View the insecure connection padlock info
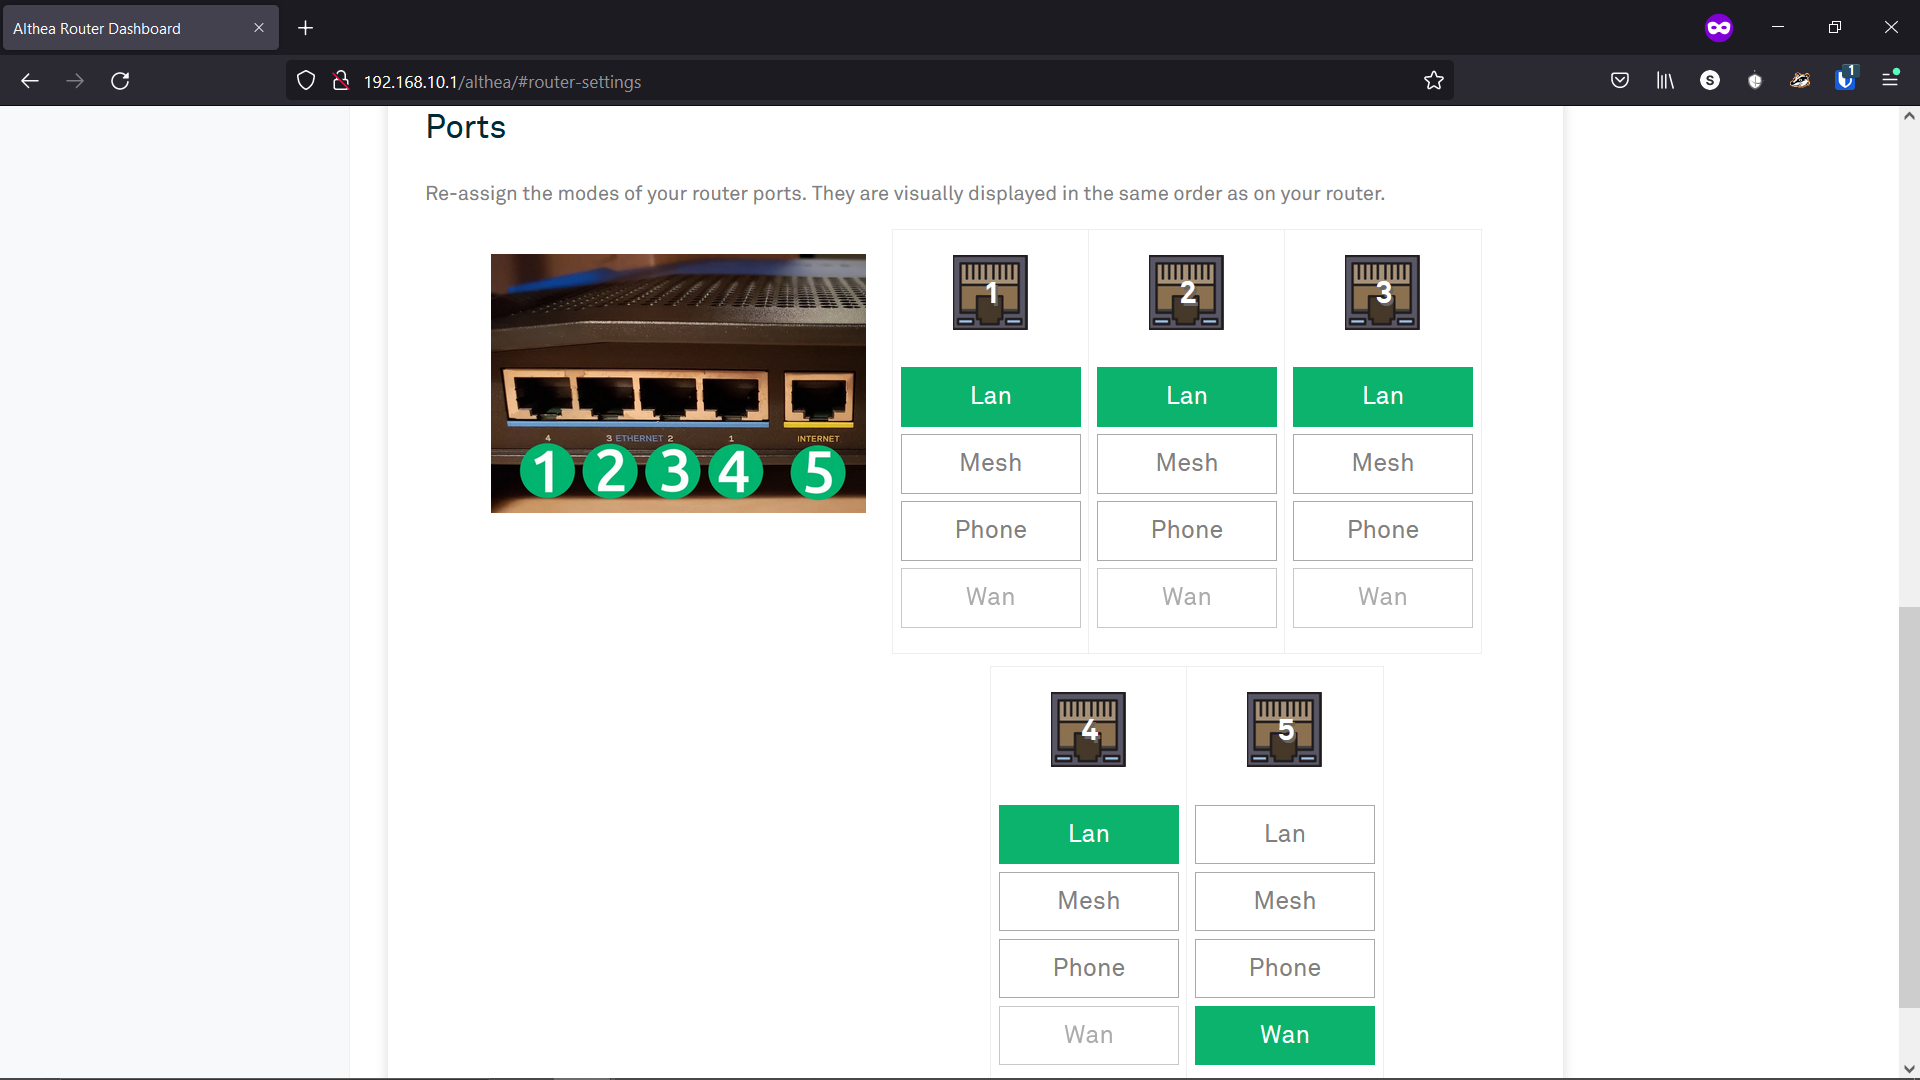The image size is (1920, 1080). click(x=341, y=81)
